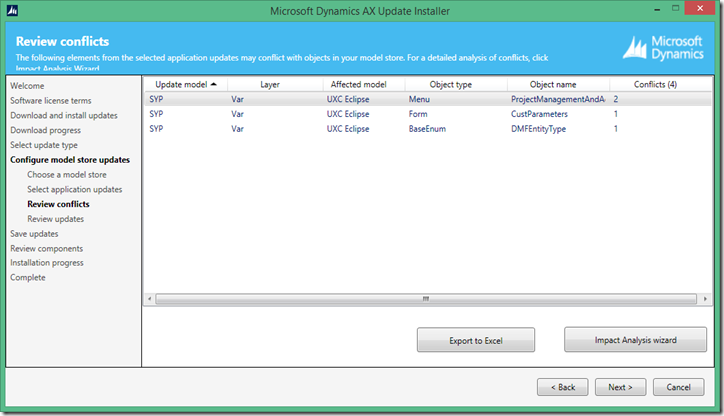Select Save updates step
724x416 pixels.
(34, 234)
